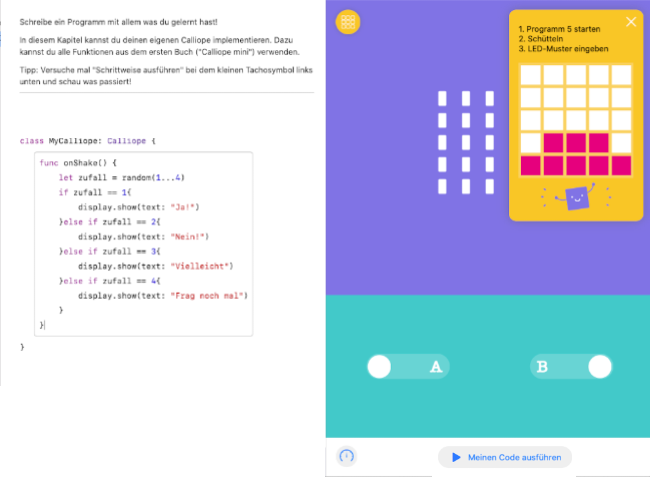The width and height of the screenshot is (650, 477).
Task: Toggle white first cell in fourth pattern row
Action: [x=531, y=143]
